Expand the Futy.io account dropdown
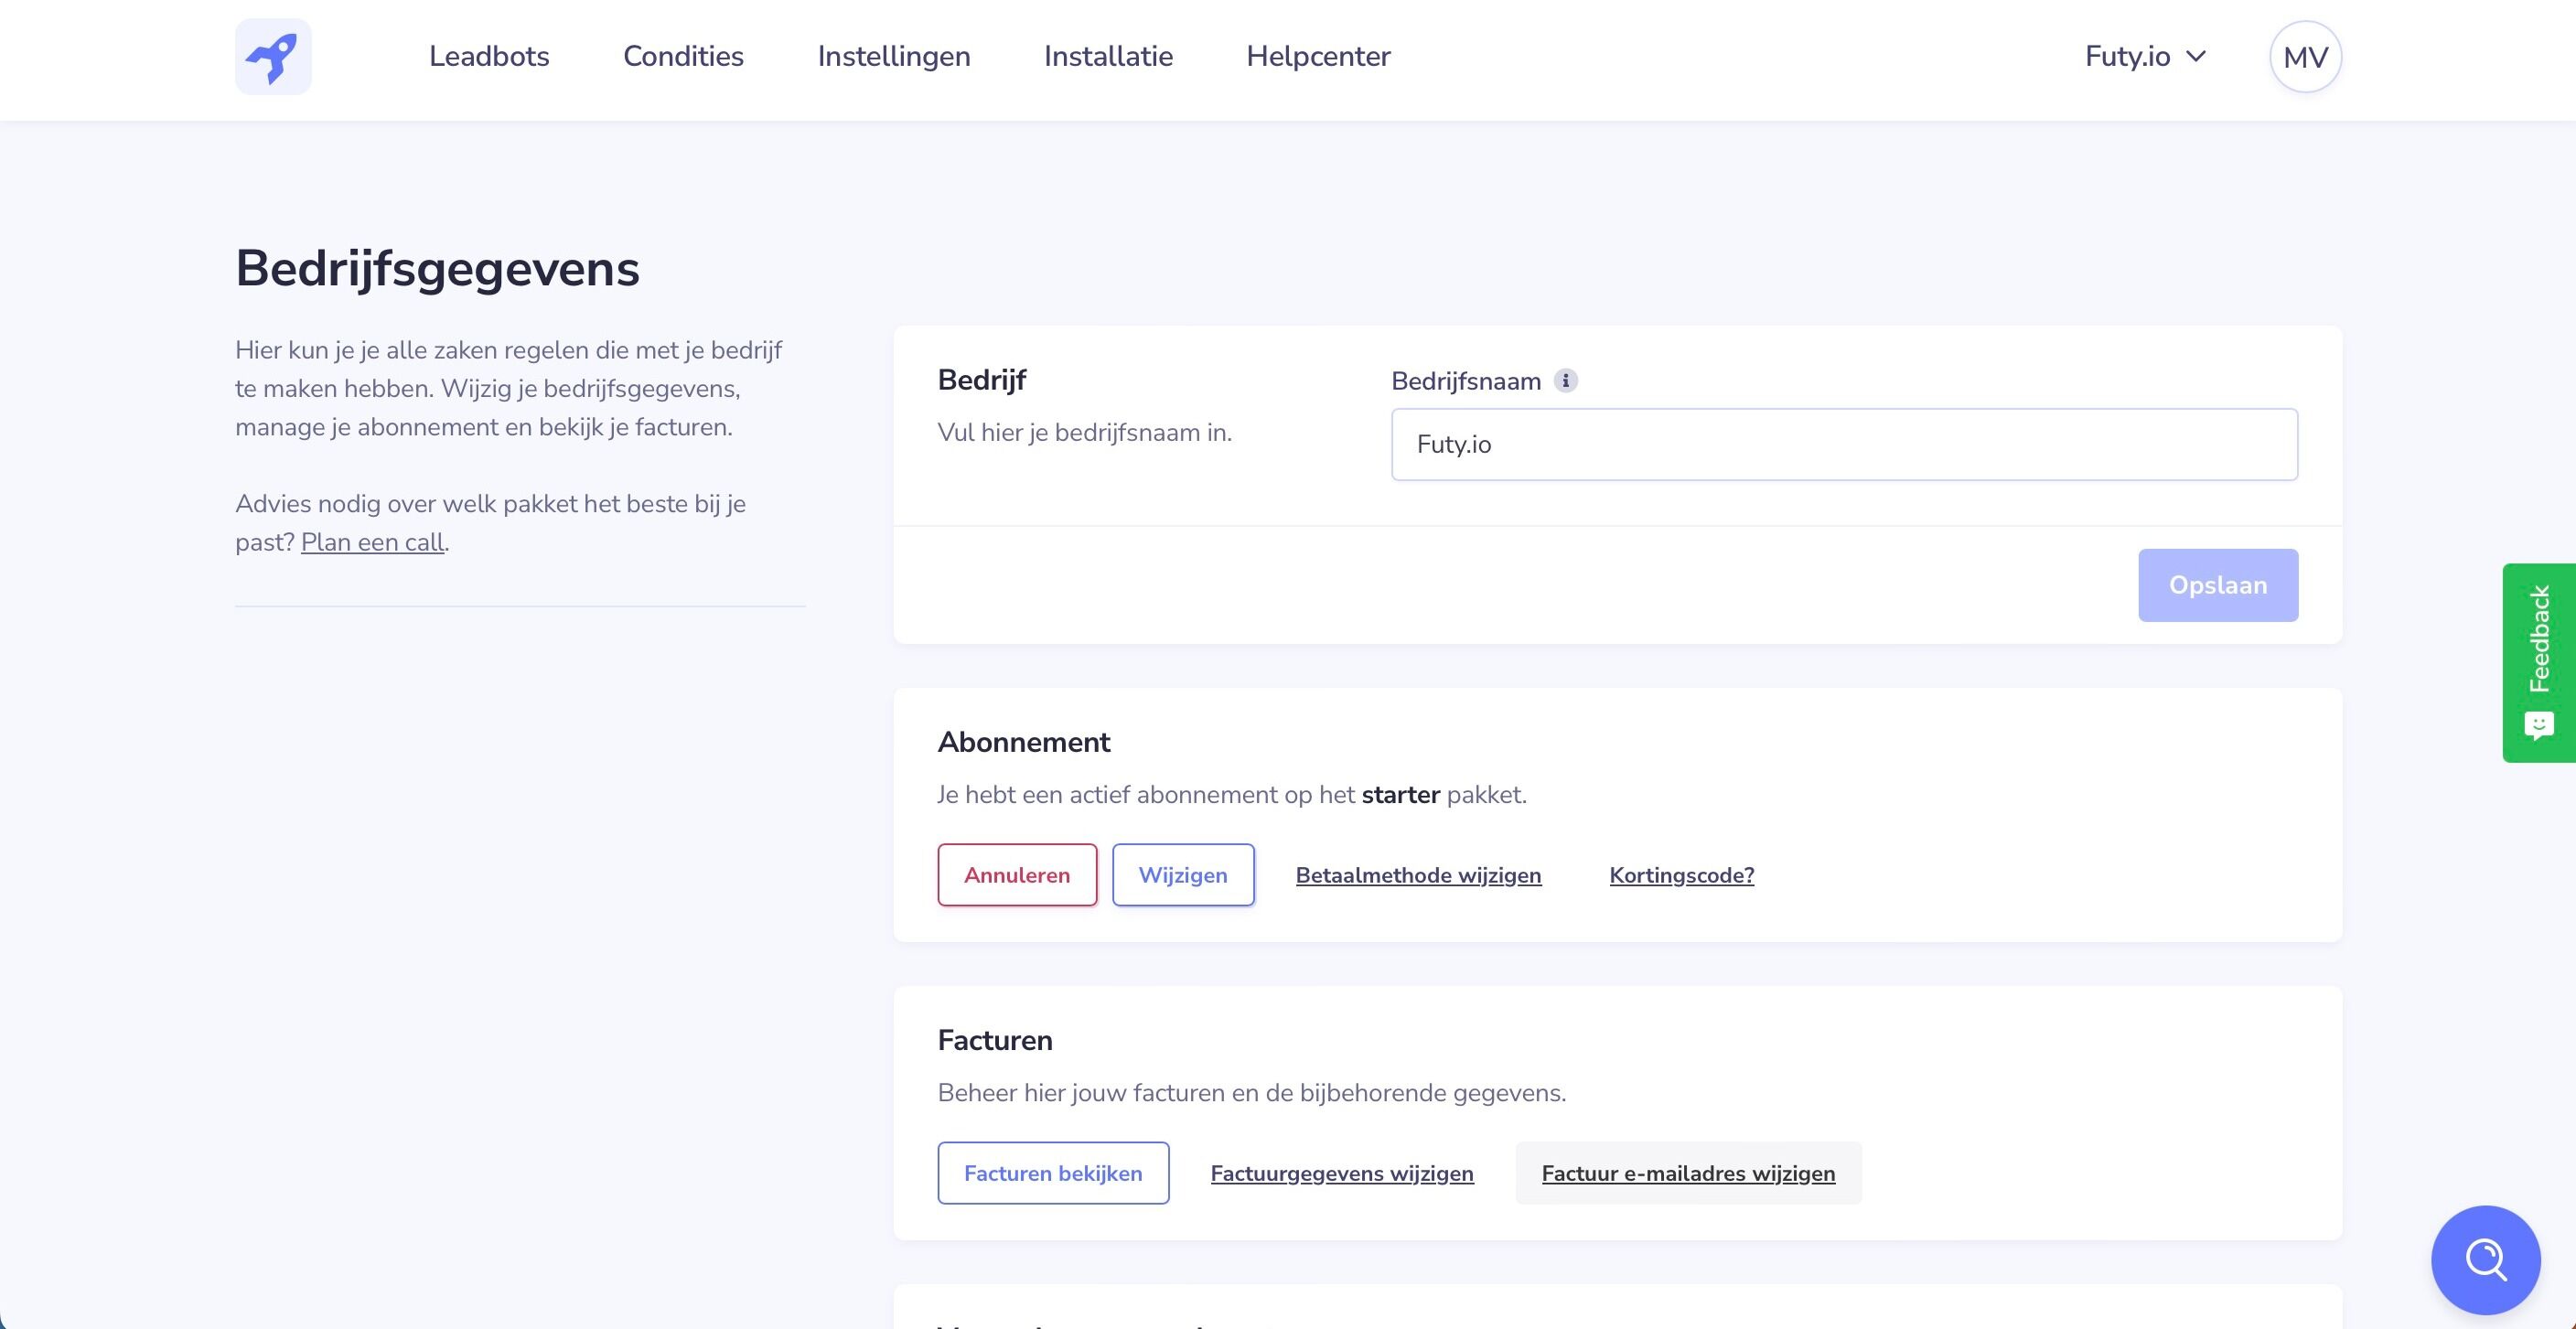The height and width of the screenshot is (1329, 2576). pyautogui.click(x=2145, y=56)
